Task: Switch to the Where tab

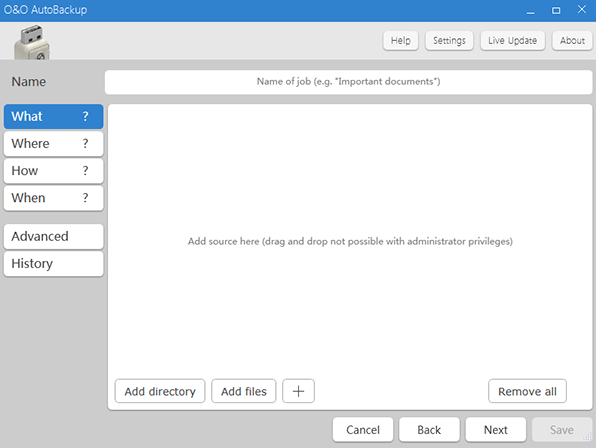Action: coord(54,144)
